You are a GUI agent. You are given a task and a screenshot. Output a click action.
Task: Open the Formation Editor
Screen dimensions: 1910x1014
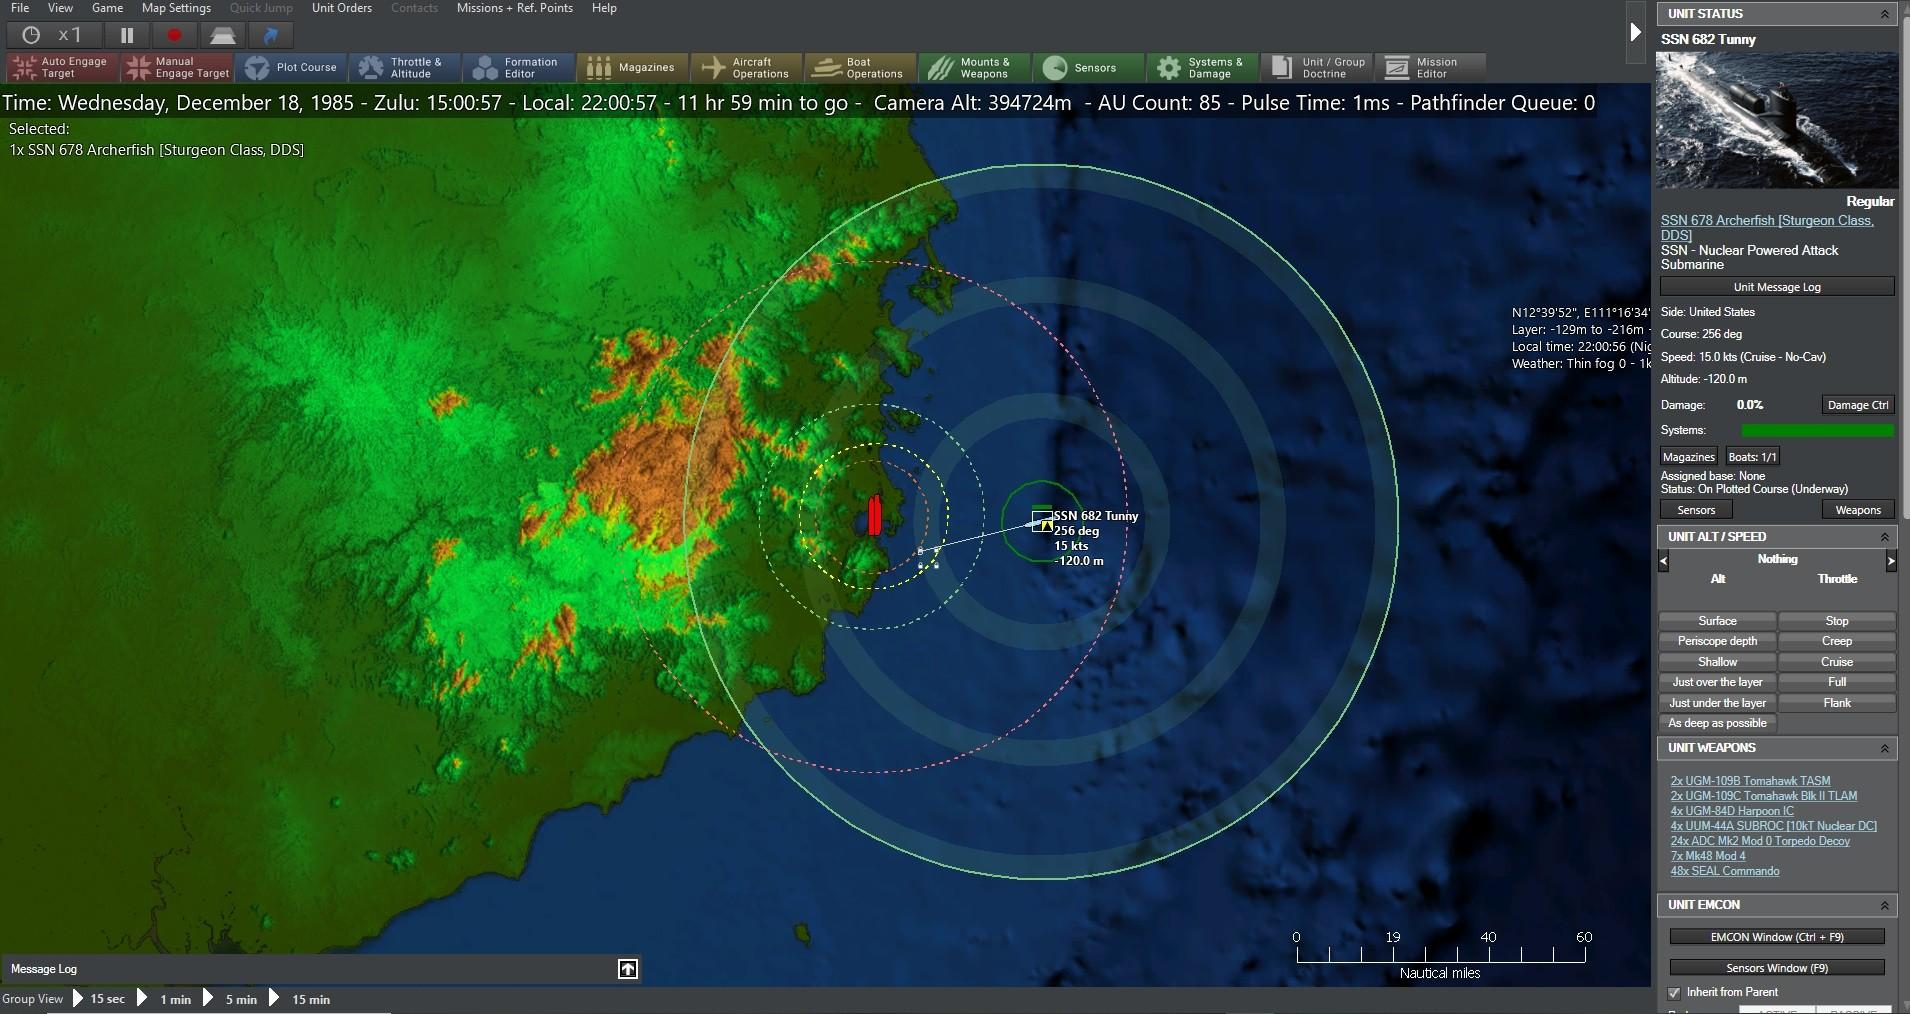(x=518, y=68)
